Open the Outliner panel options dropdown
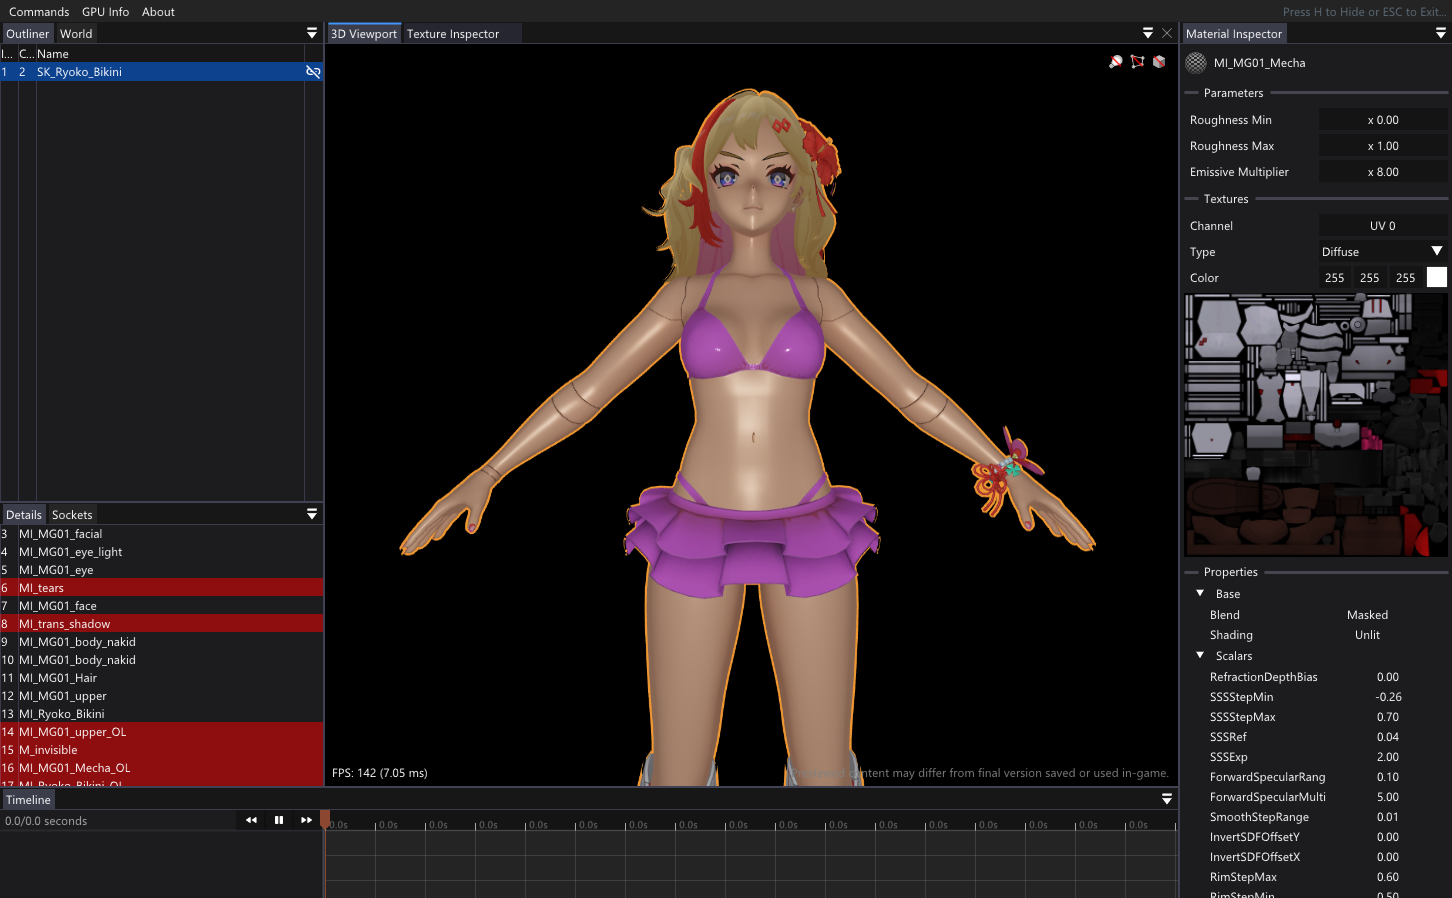The width and height of the screenshot is (1452, 898). click(x=312, y=33)
